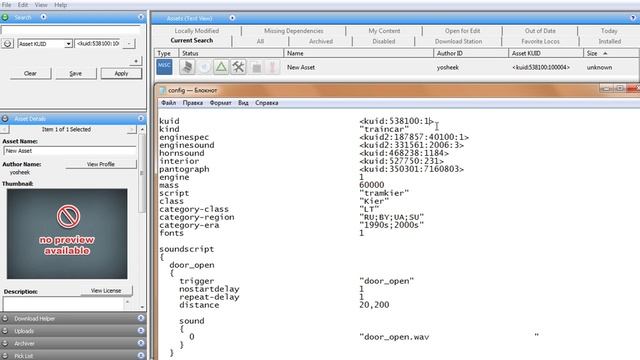Open the Help menu in Content Manager

tap(60, 5)
